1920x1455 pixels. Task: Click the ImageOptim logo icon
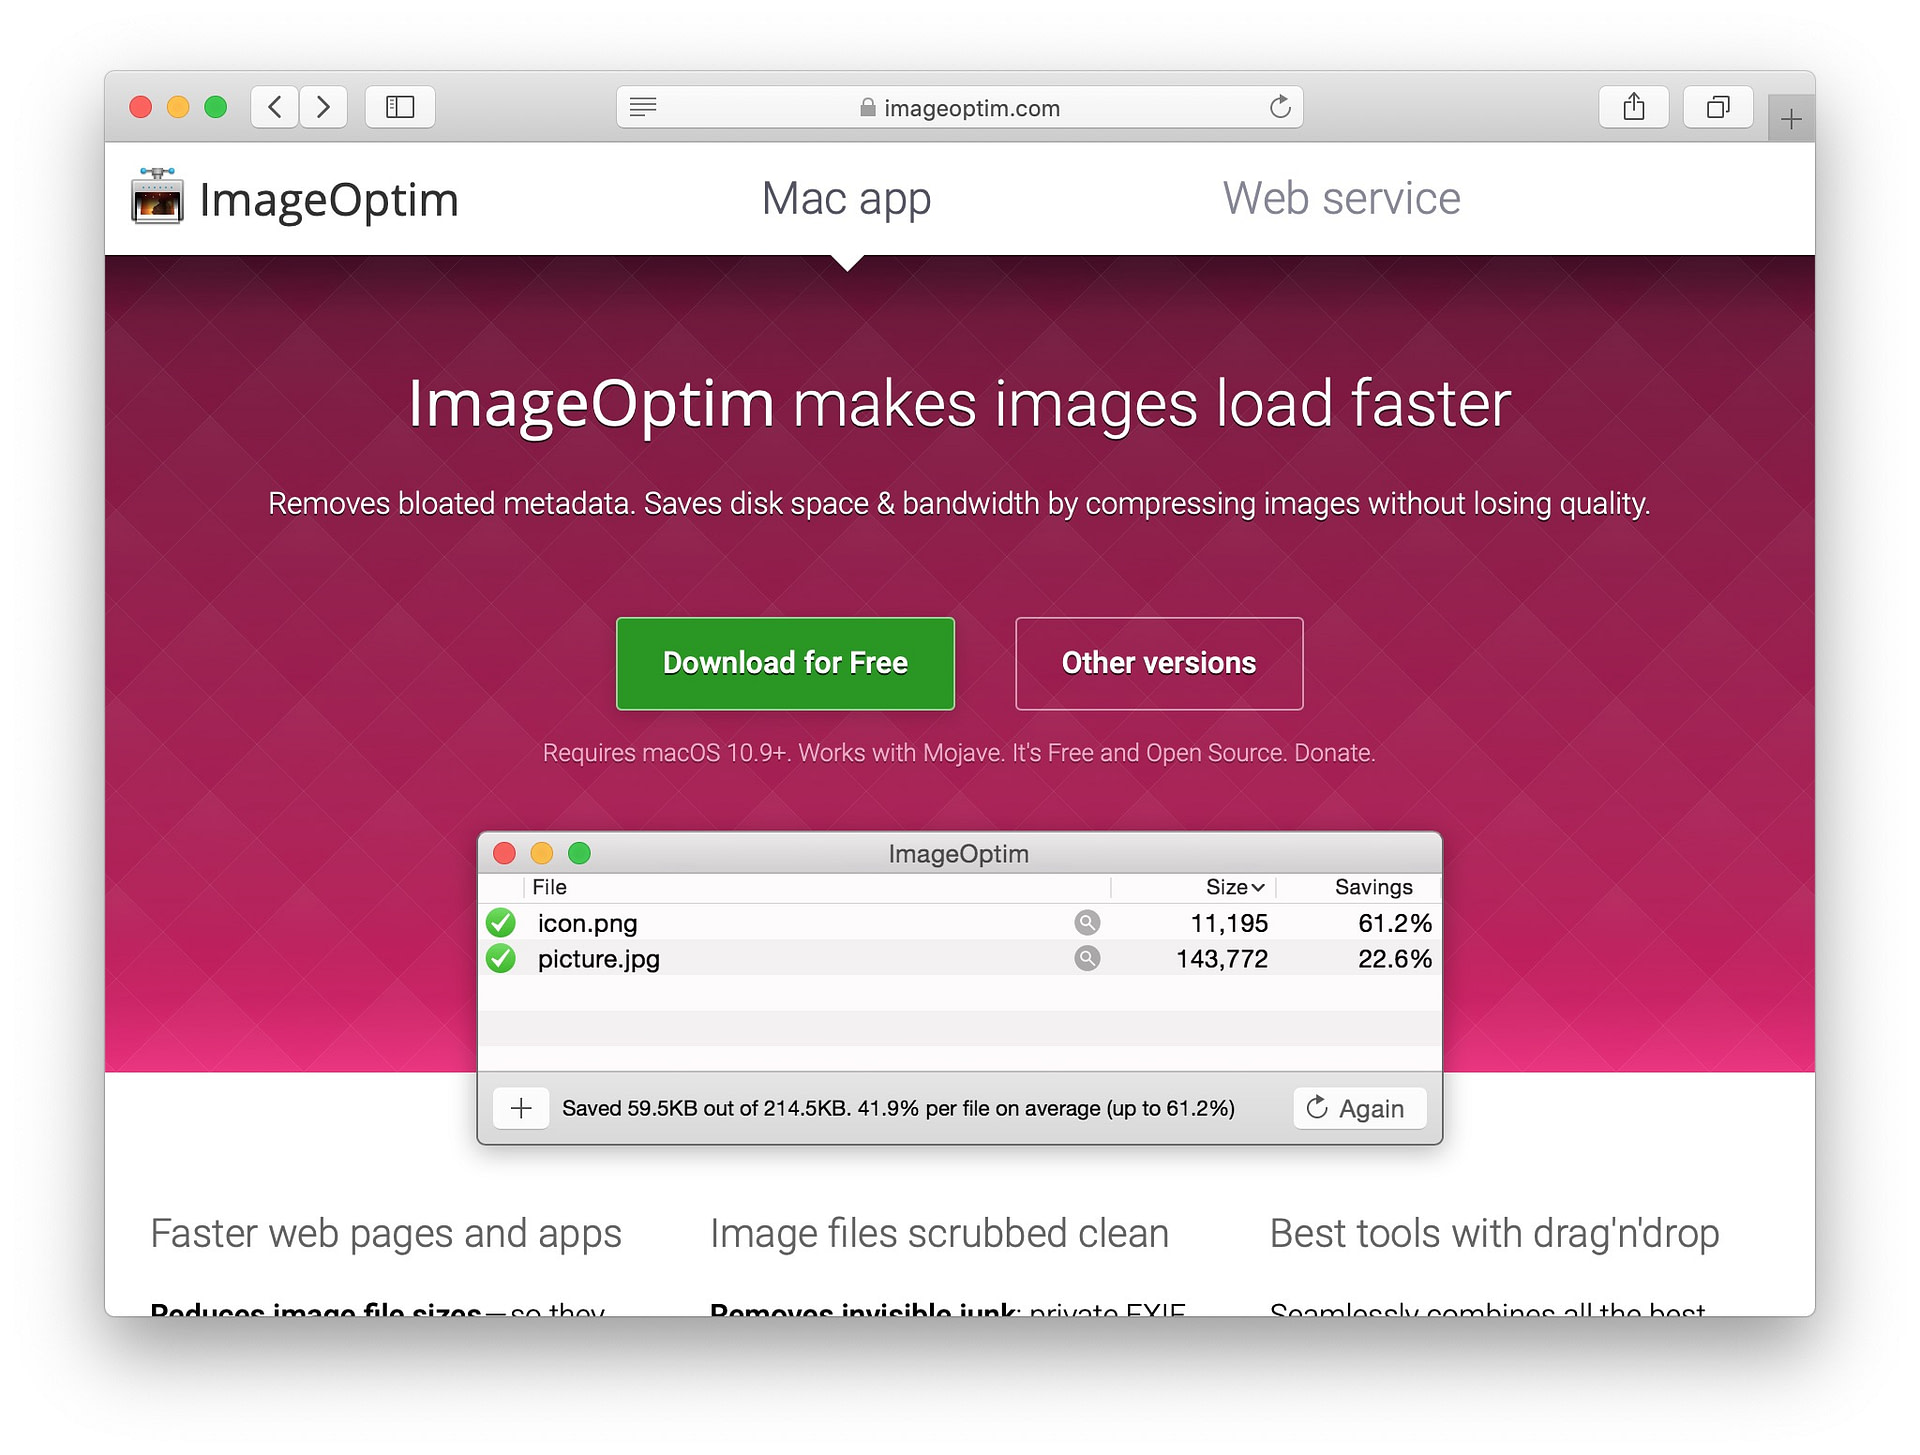click(x=157, y=196)
